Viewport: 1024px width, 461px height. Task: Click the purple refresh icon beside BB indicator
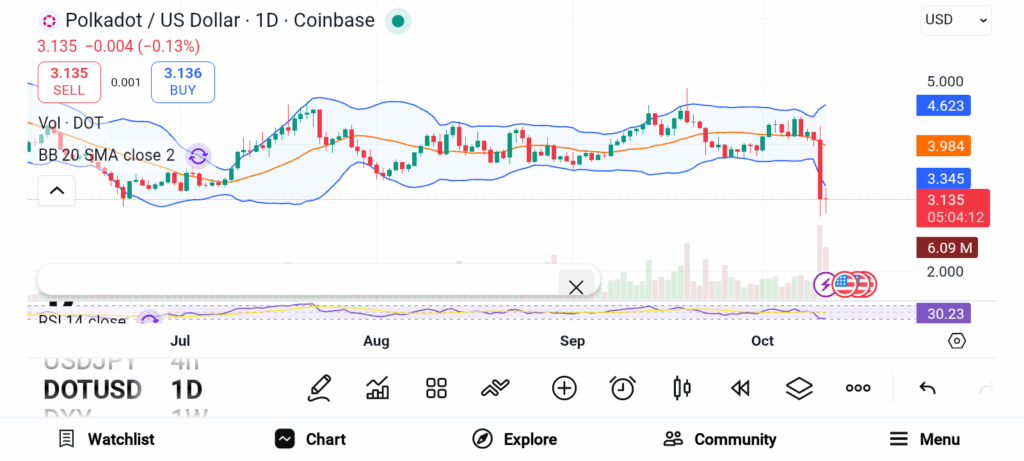(198, 155)
